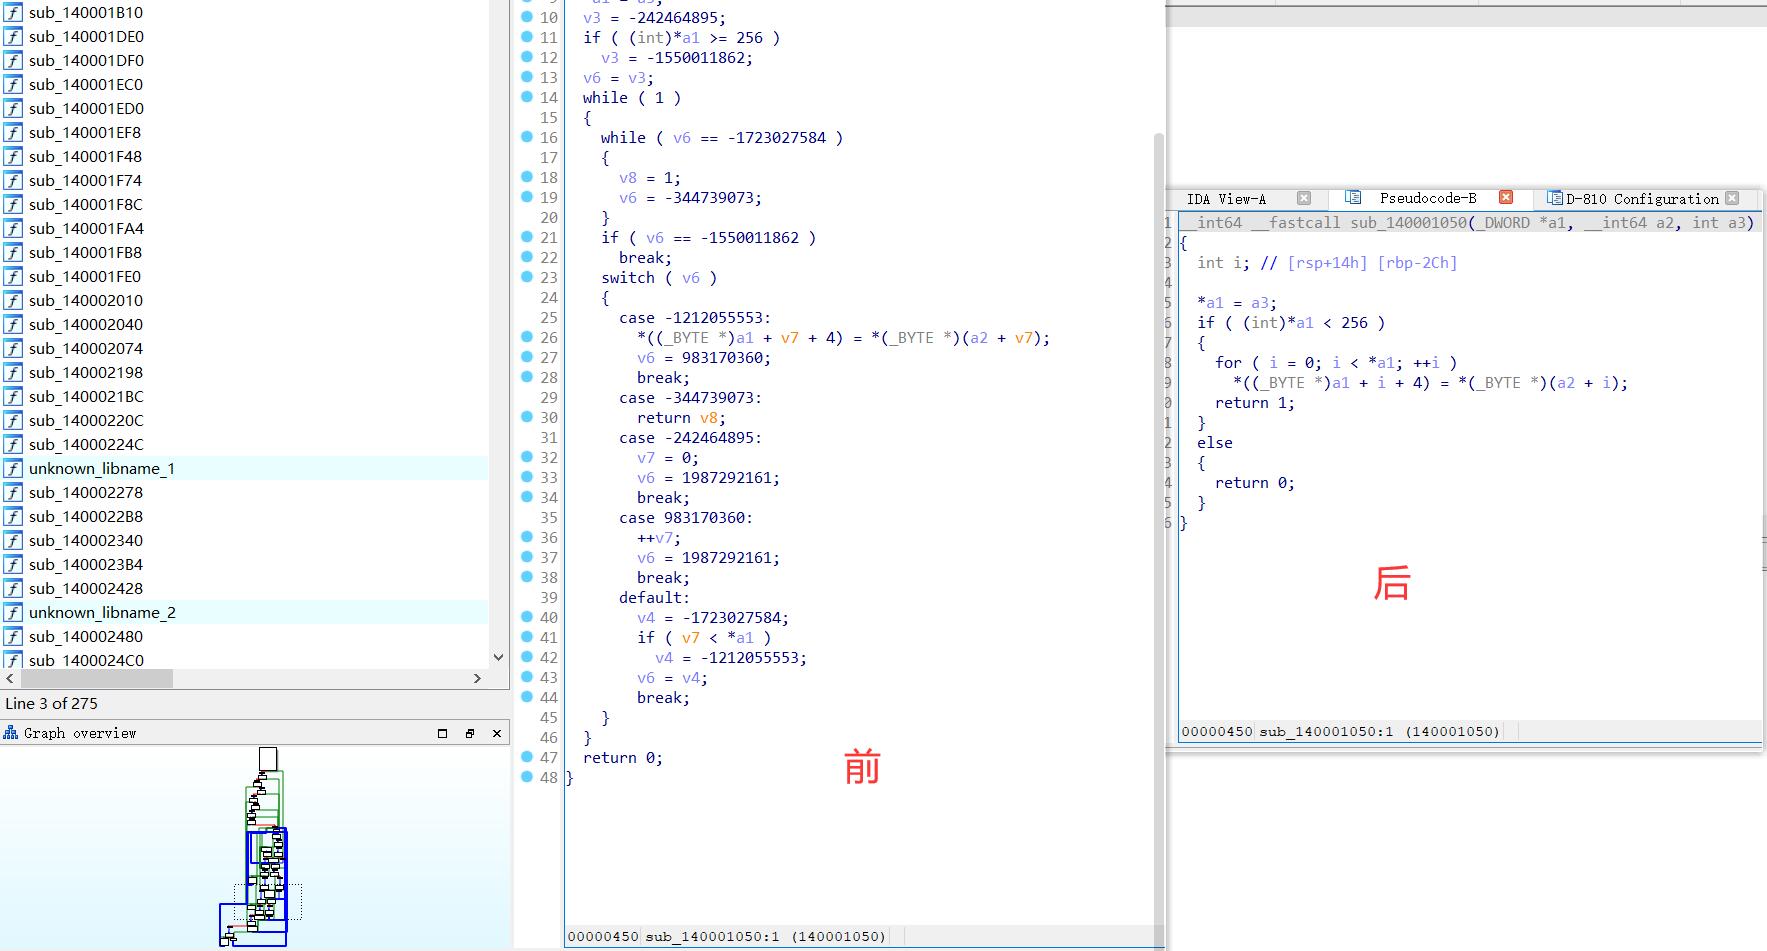Viewport: 1767px width, 951px height.
Task: Select unknown_libname_2 in functions list
Action: point(102,613)
